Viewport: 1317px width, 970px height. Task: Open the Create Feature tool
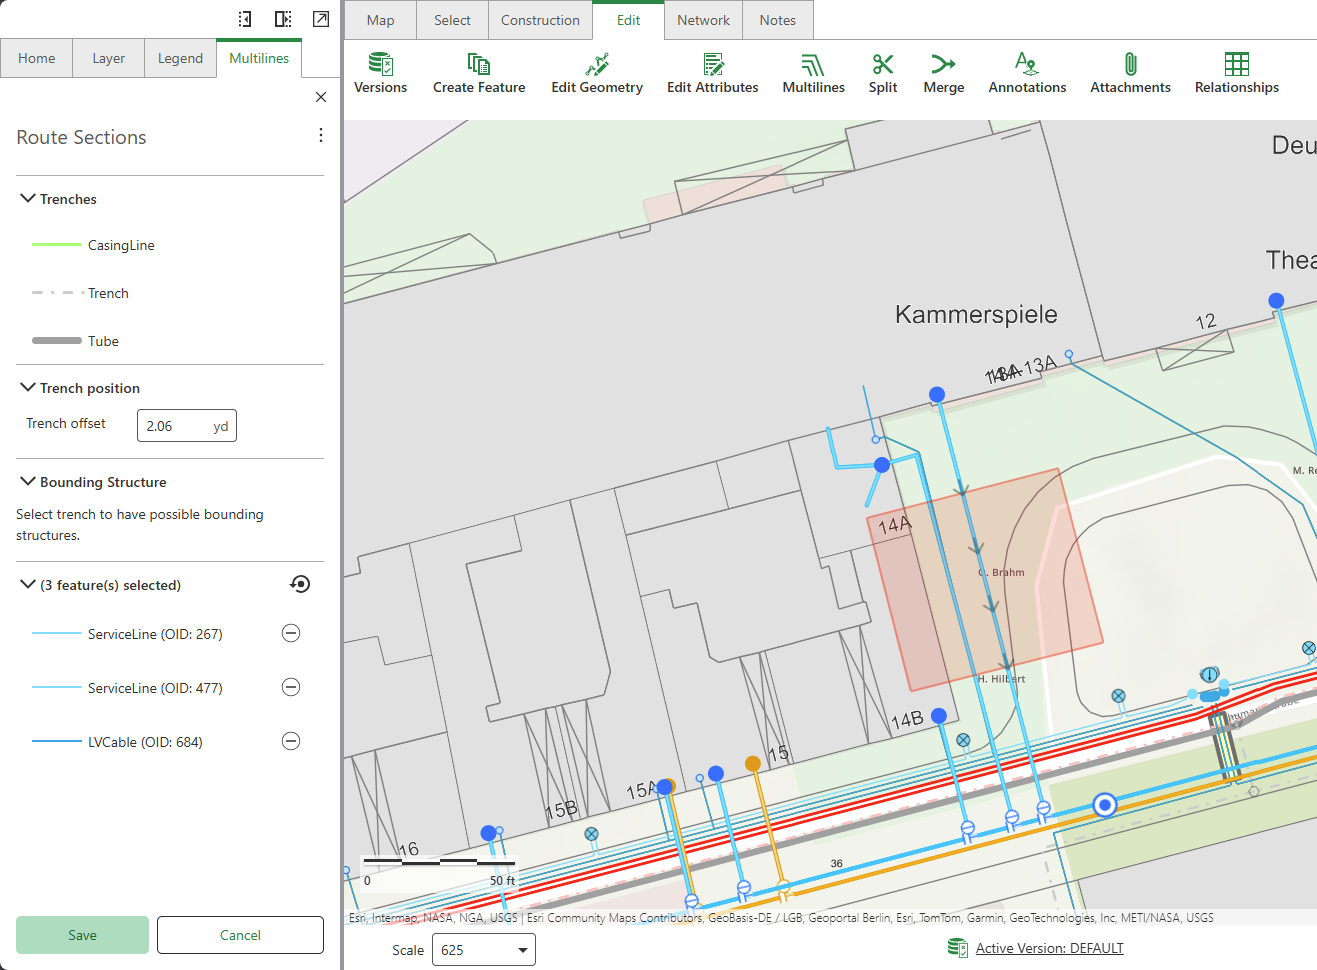(x=479, y=72)
